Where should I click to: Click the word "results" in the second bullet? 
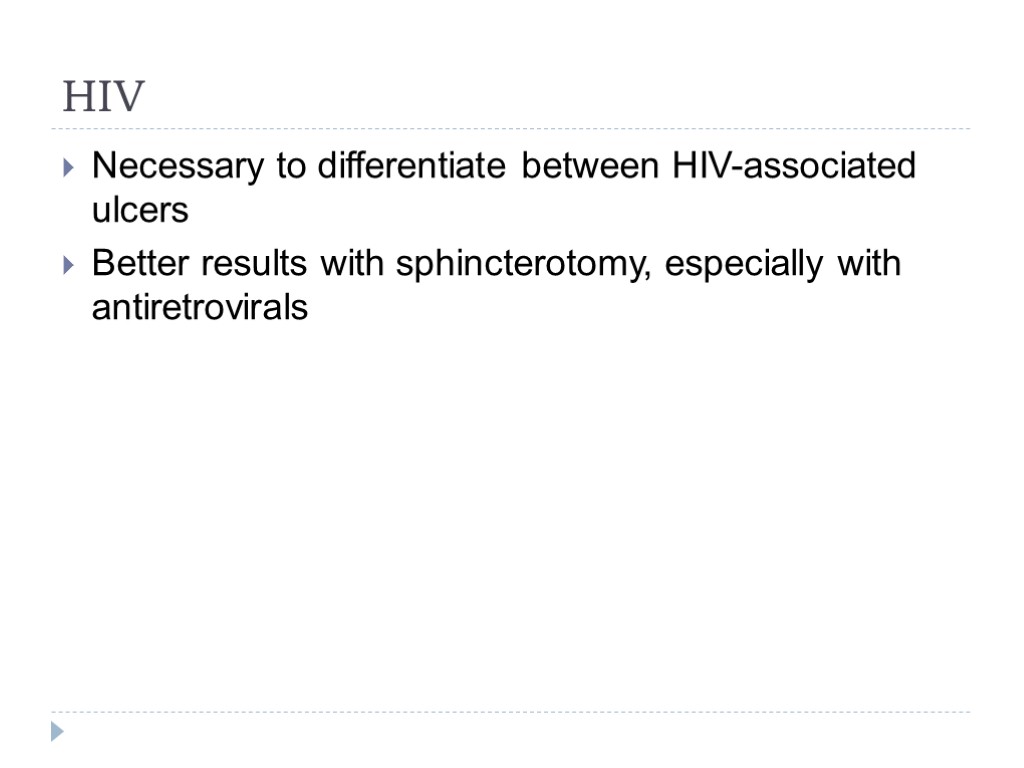[x=251, y=264]
